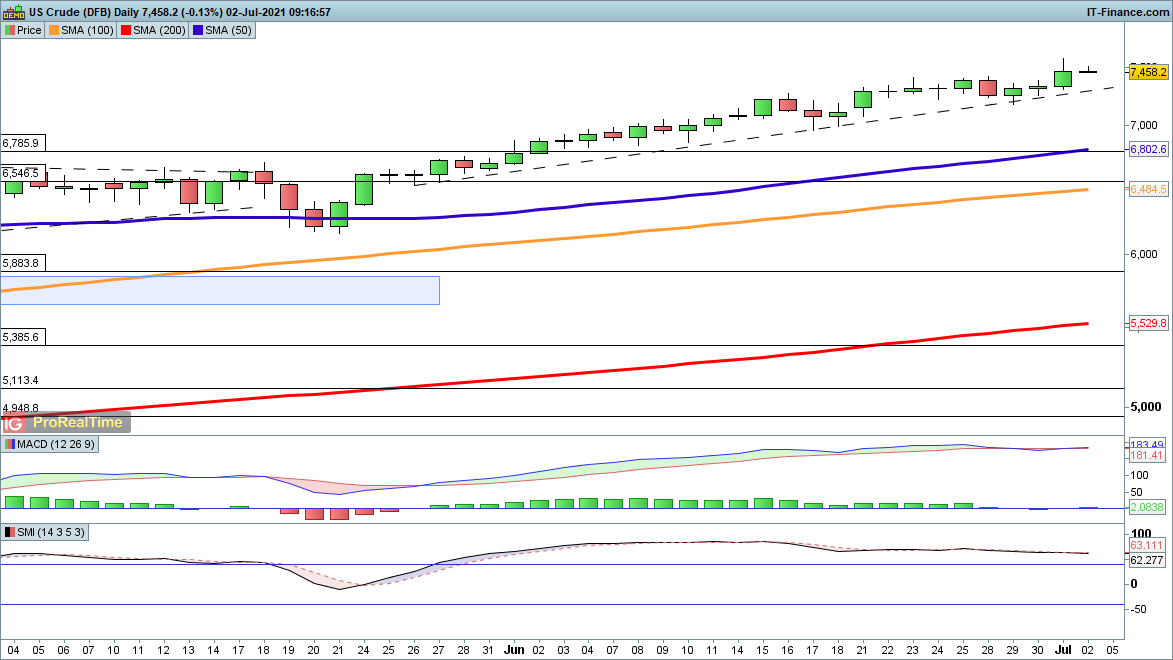Click the DEMO candlestick icon in title bar
The image size is (1173, 660).
(13, 12)
